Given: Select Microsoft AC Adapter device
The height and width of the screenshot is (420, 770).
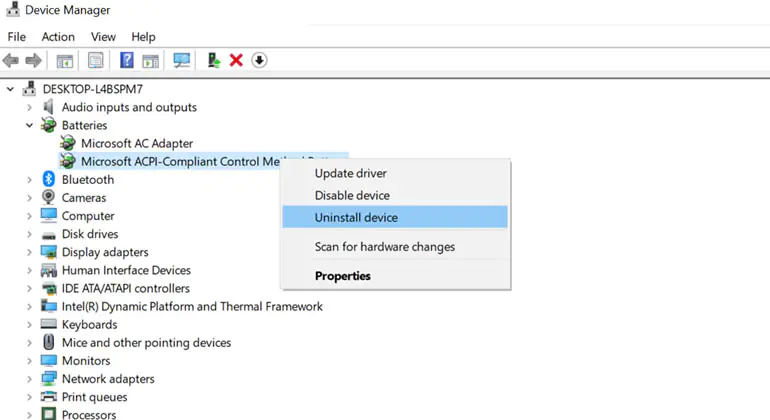Looking at the screenshot, I should [x=137, y=143].
